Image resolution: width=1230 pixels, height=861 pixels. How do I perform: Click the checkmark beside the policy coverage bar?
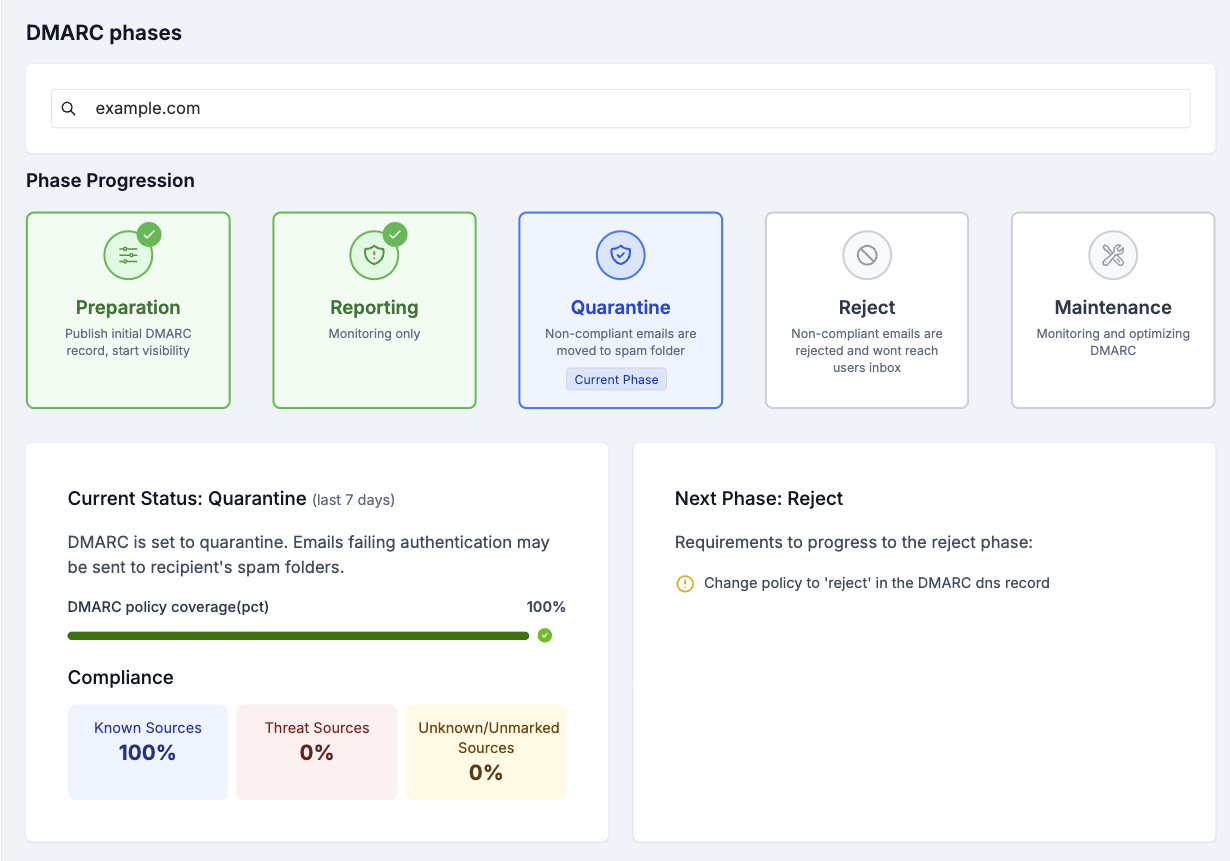pos(544,635)
